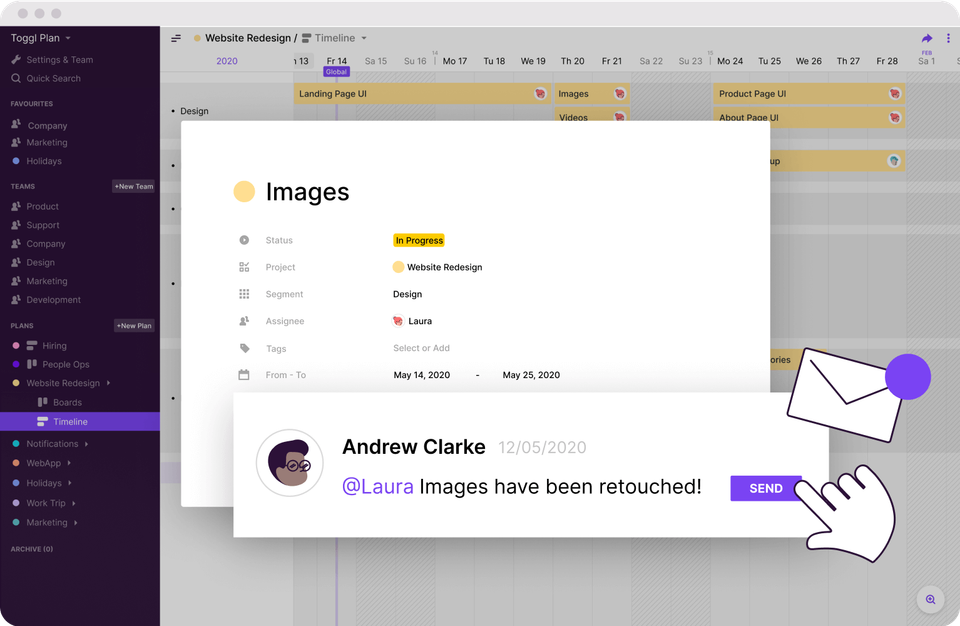Open the kebab menu top right
The image size is (960, 626).
(948, 37)
